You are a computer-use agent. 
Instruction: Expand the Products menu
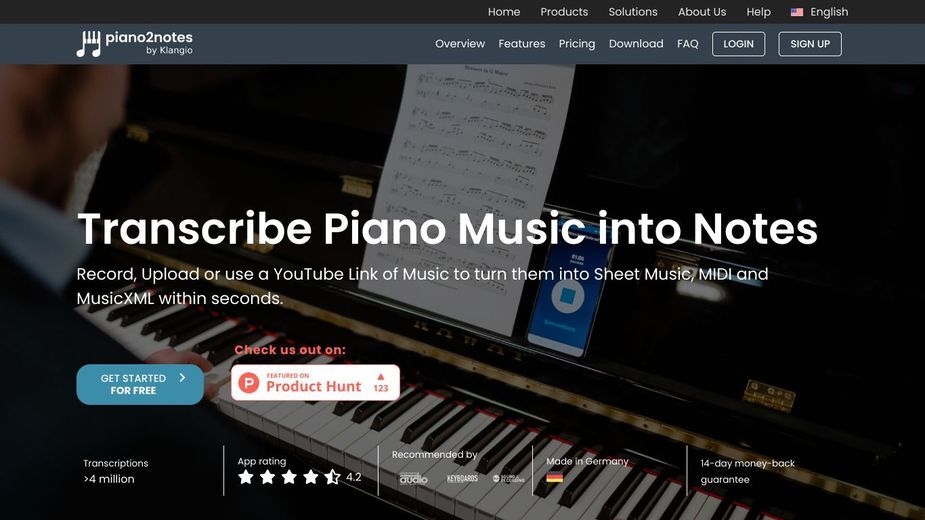tap(564, 12)
